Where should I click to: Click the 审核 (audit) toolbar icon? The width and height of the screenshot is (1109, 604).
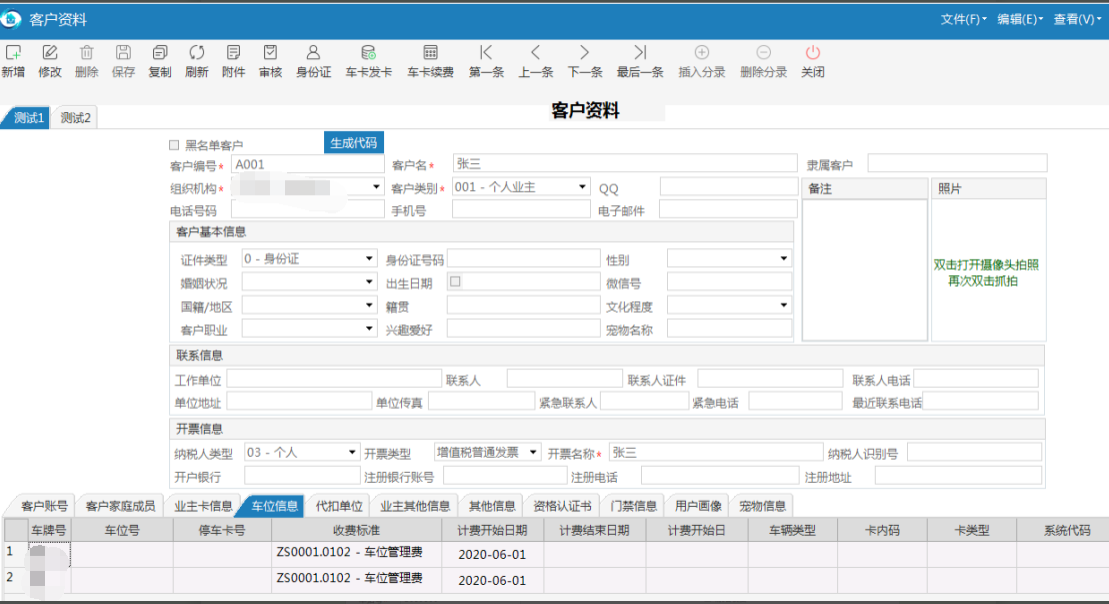(x=270, y=53)
